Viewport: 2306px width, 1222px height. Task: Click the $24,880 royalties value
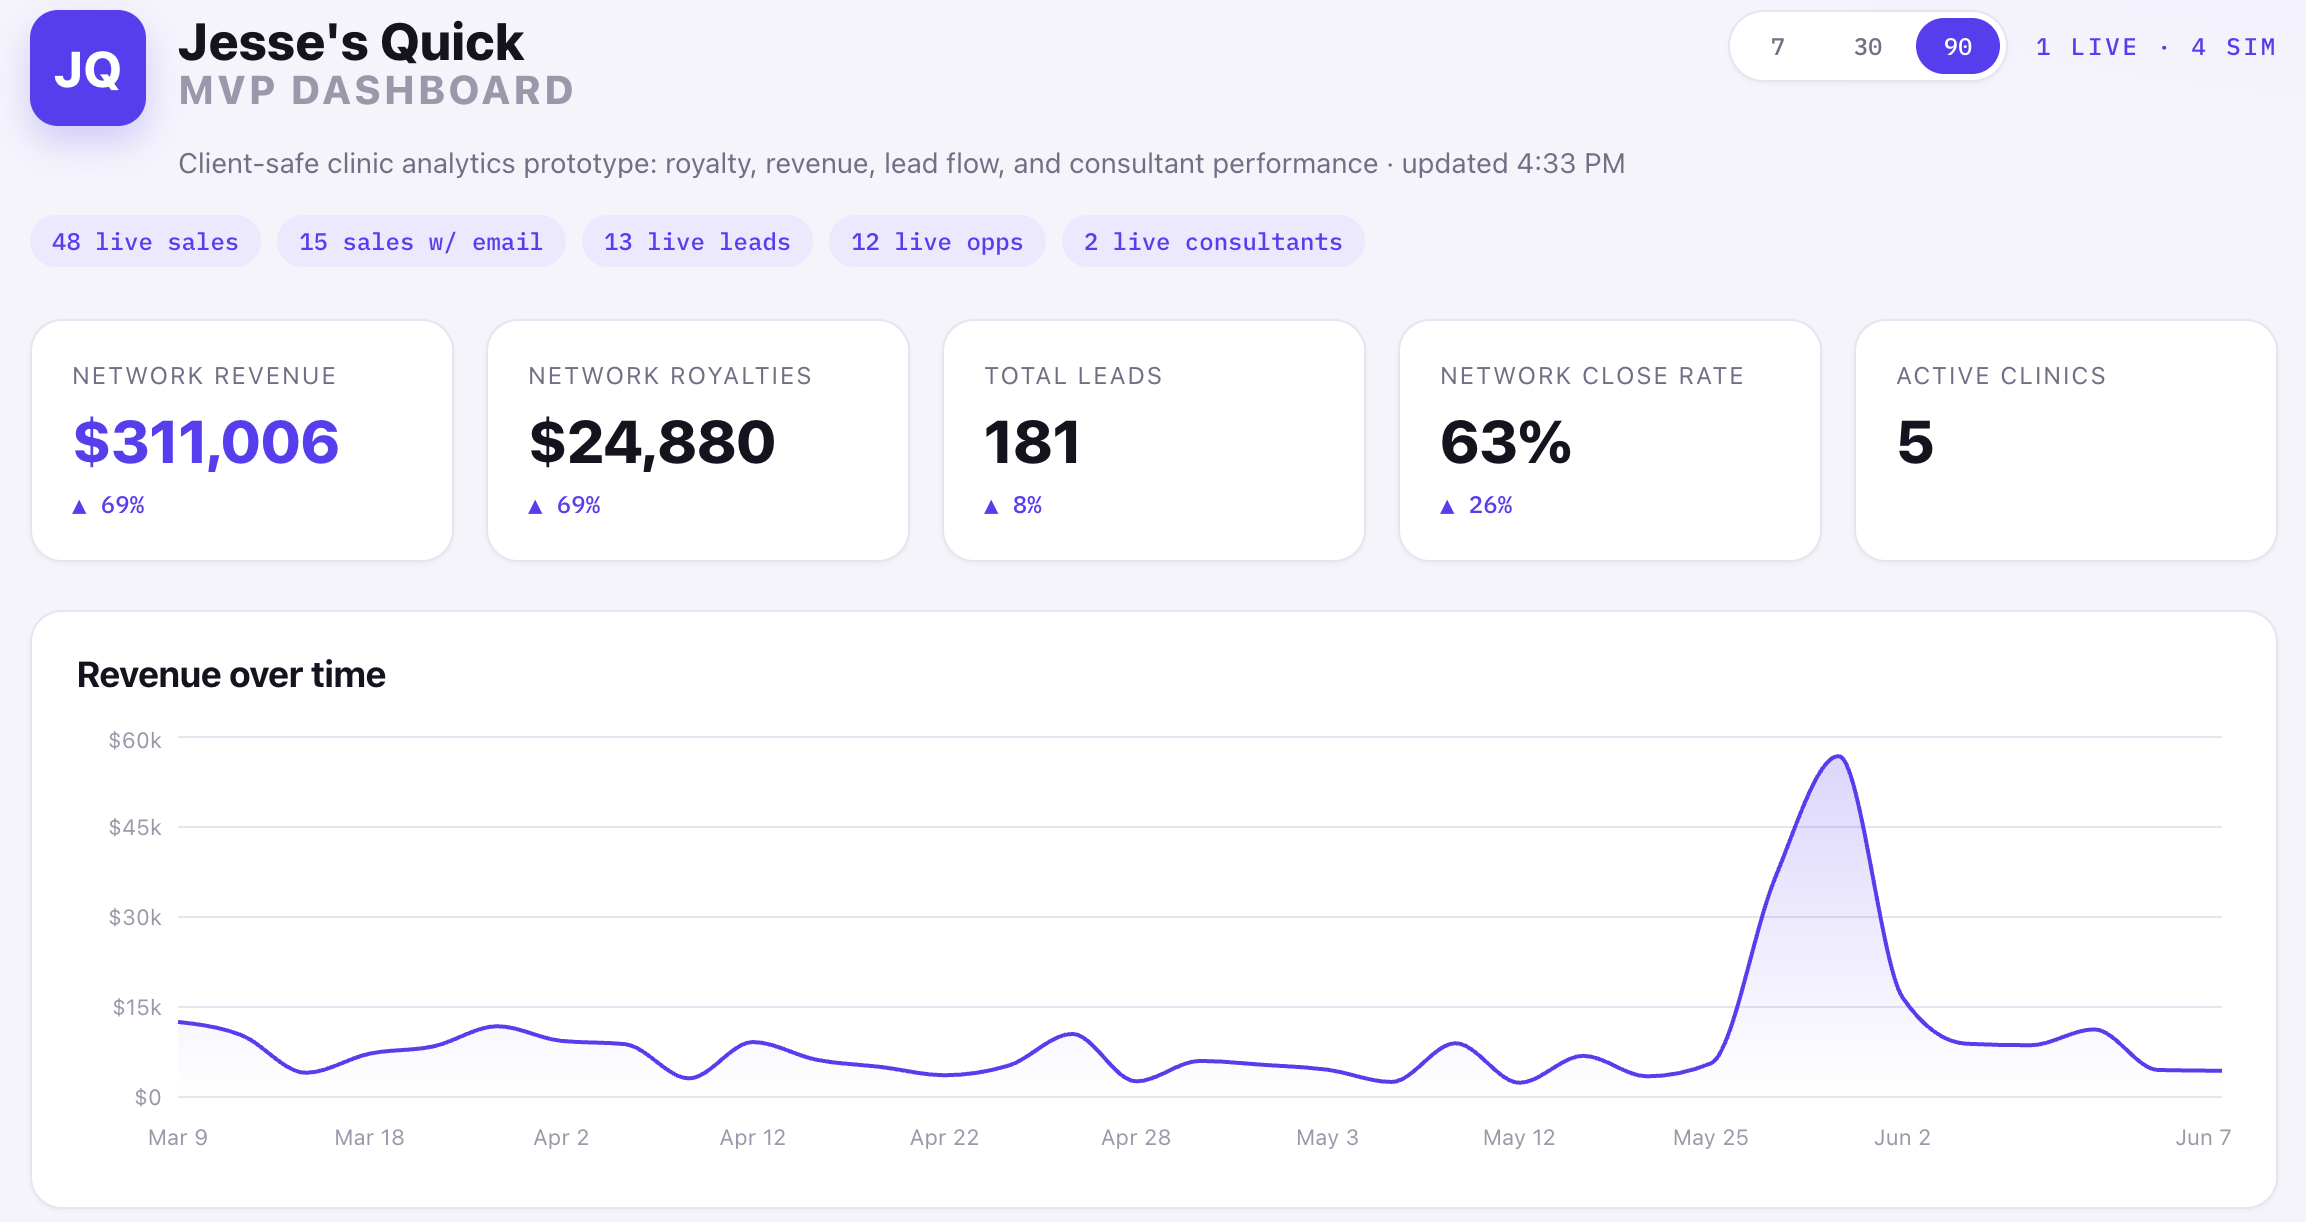(x=652, y=442)
